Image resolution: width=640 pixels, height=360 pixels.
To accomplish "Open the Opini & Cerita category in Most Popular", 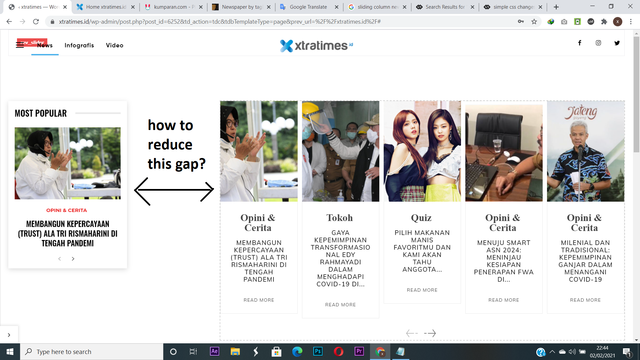I will pyautogui.click(x=67, y=210).
